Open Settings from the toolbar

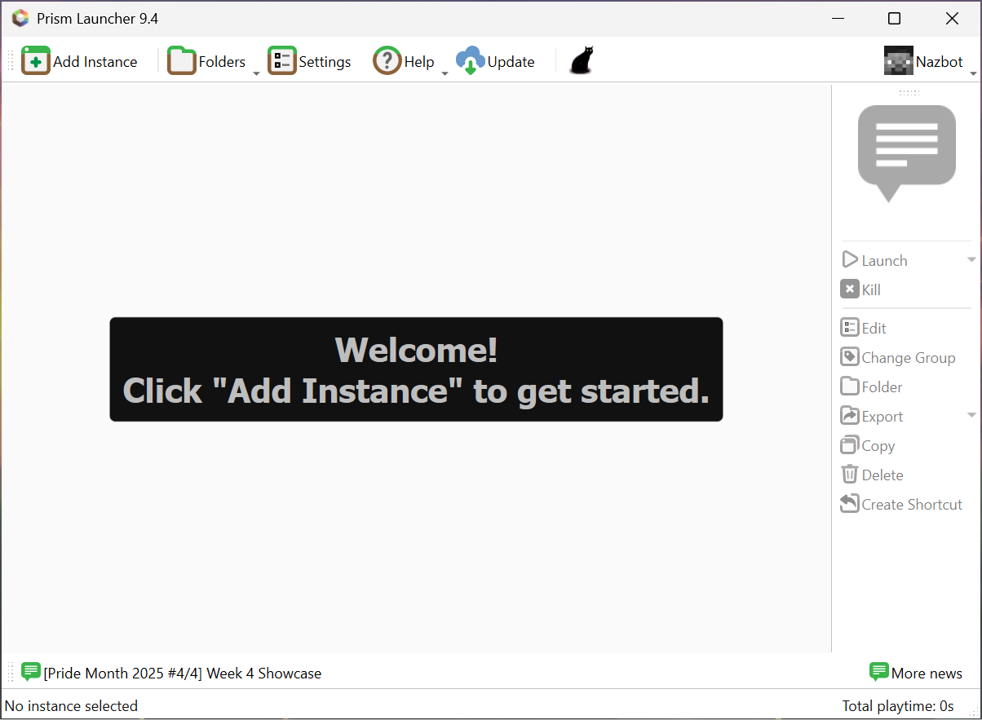pos(310,61)
